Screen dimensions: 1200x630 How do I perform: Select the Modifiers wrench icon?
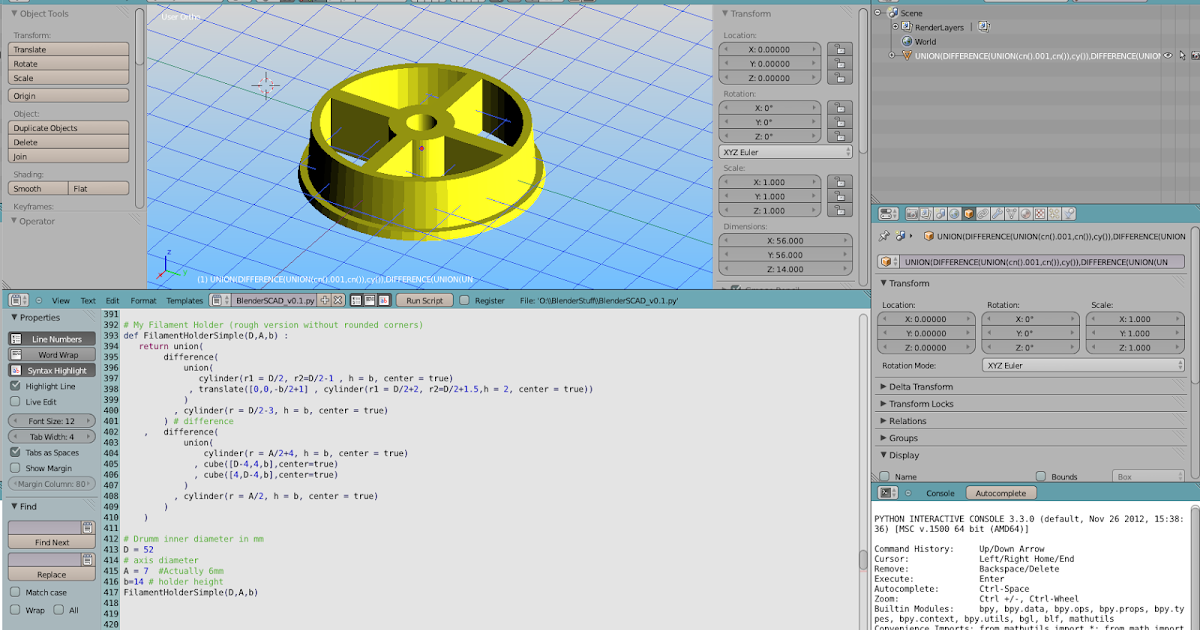tap(997, 213)
